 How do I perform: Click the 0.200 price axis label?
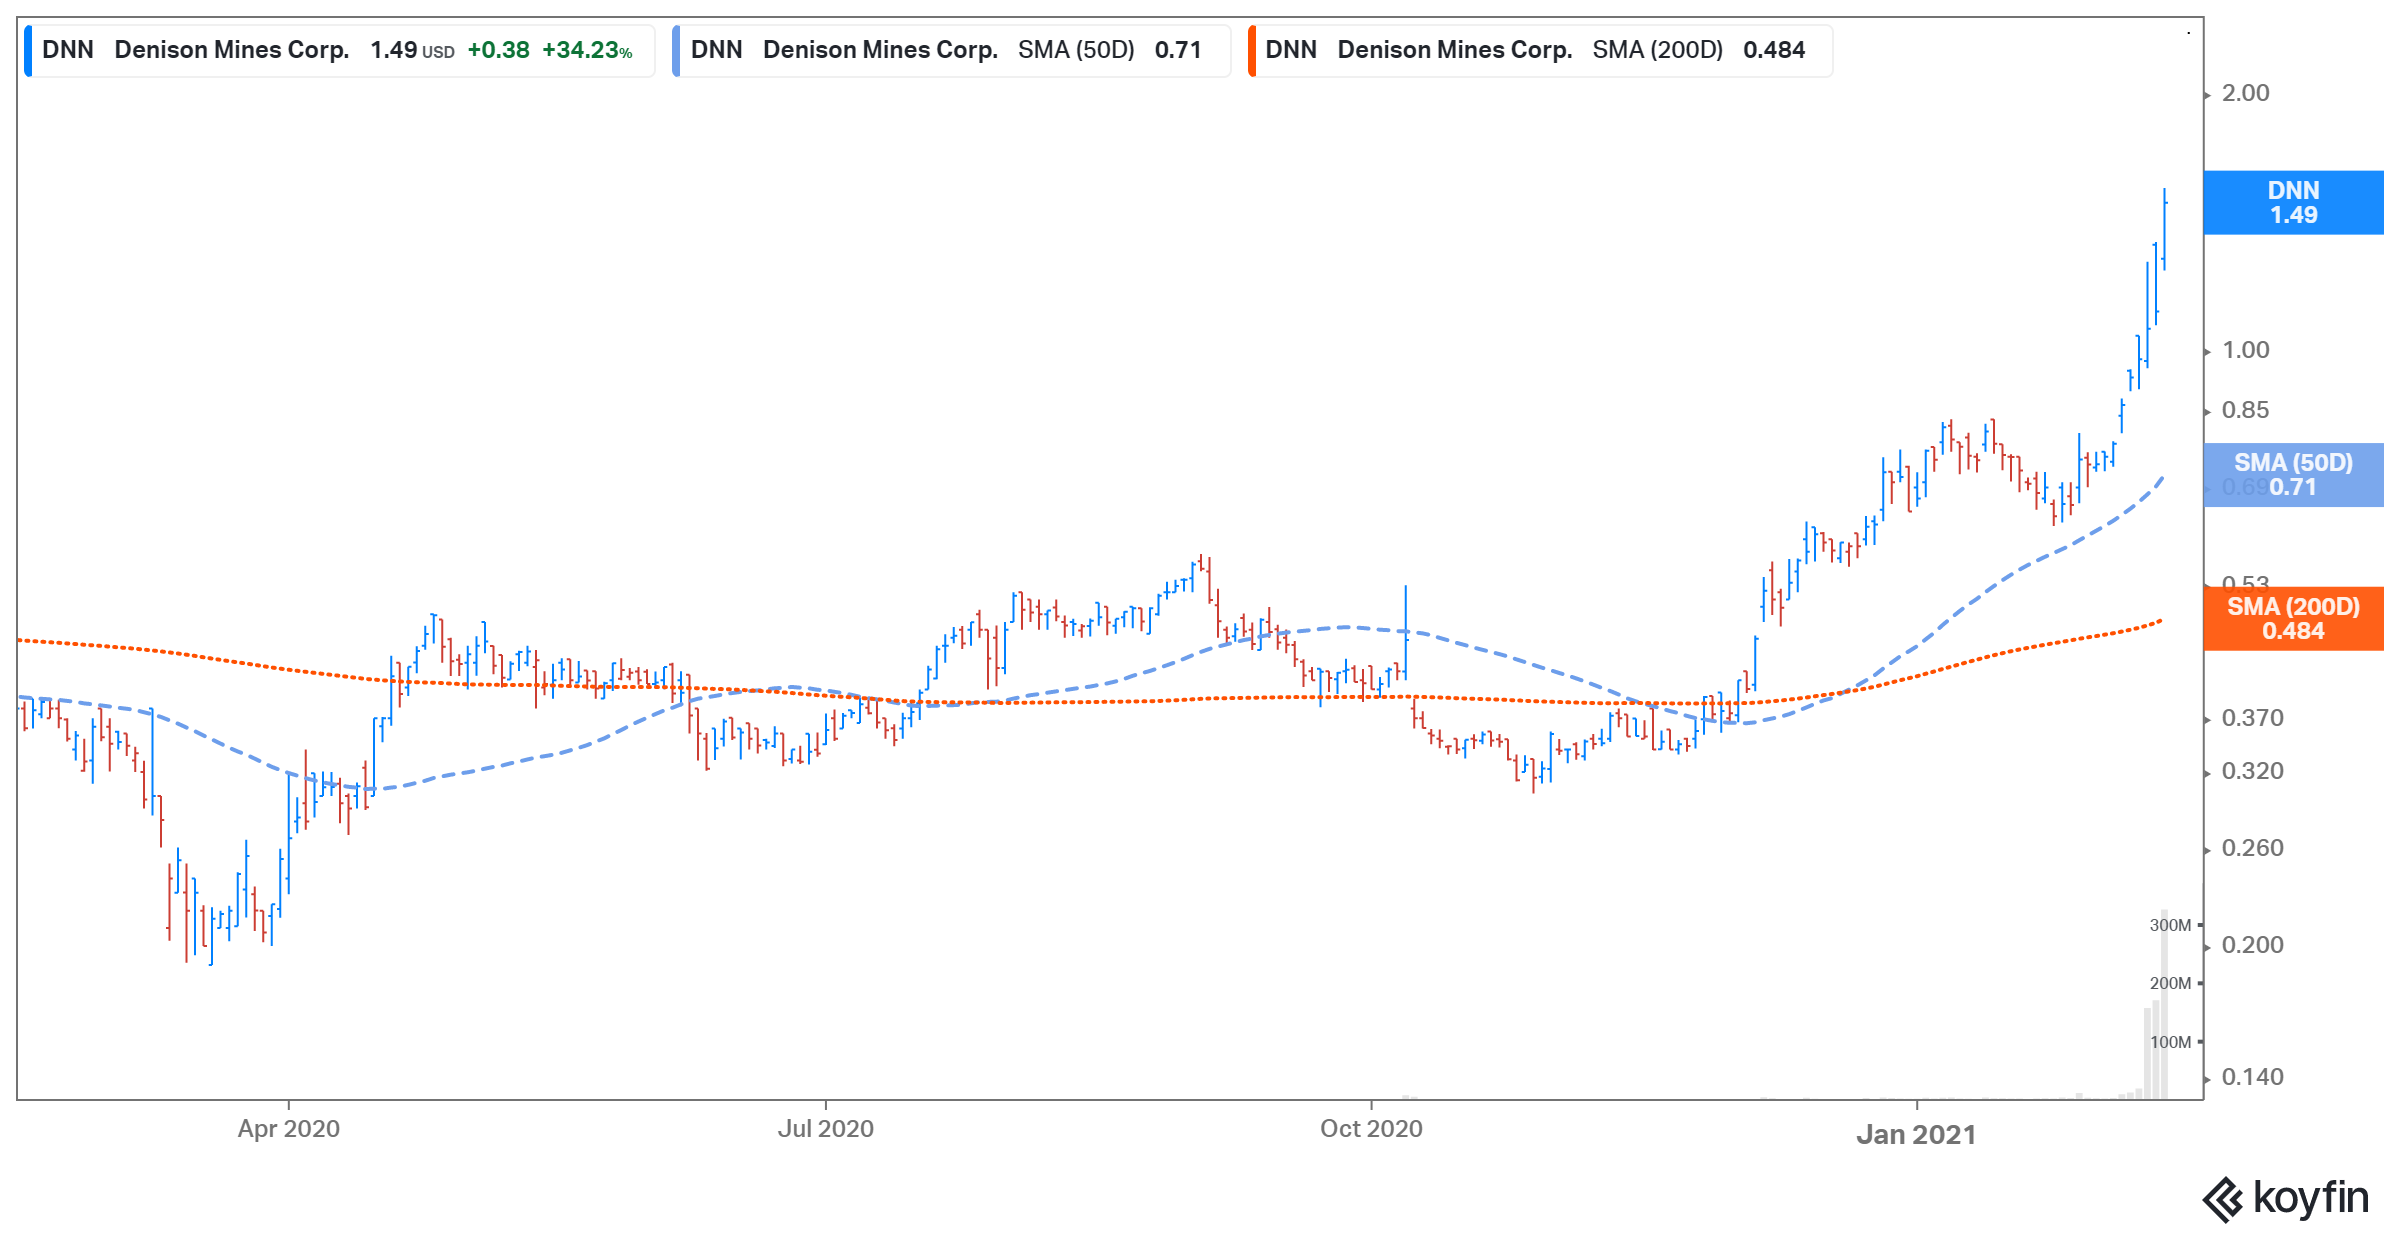coord(2253,945)
